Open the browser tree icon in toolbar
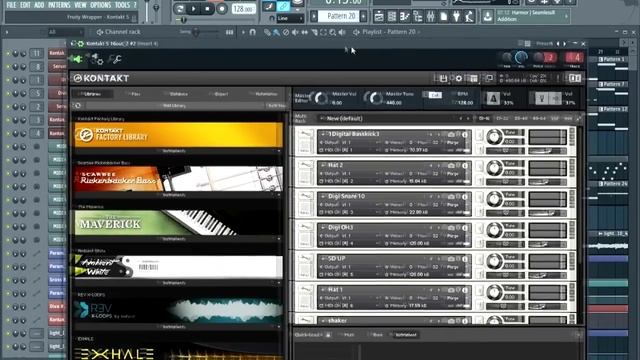 point(418,17)
